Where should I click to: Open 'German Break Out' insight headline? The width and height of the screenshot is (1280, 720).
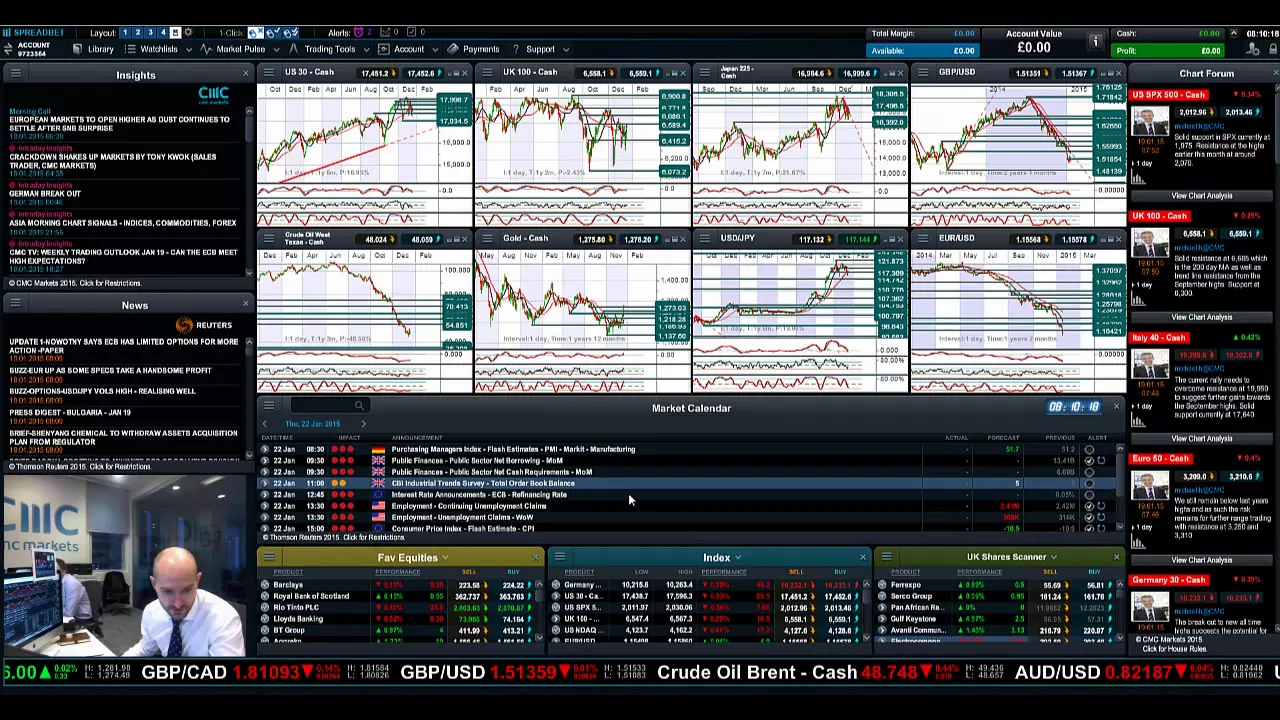coord(45,194)
